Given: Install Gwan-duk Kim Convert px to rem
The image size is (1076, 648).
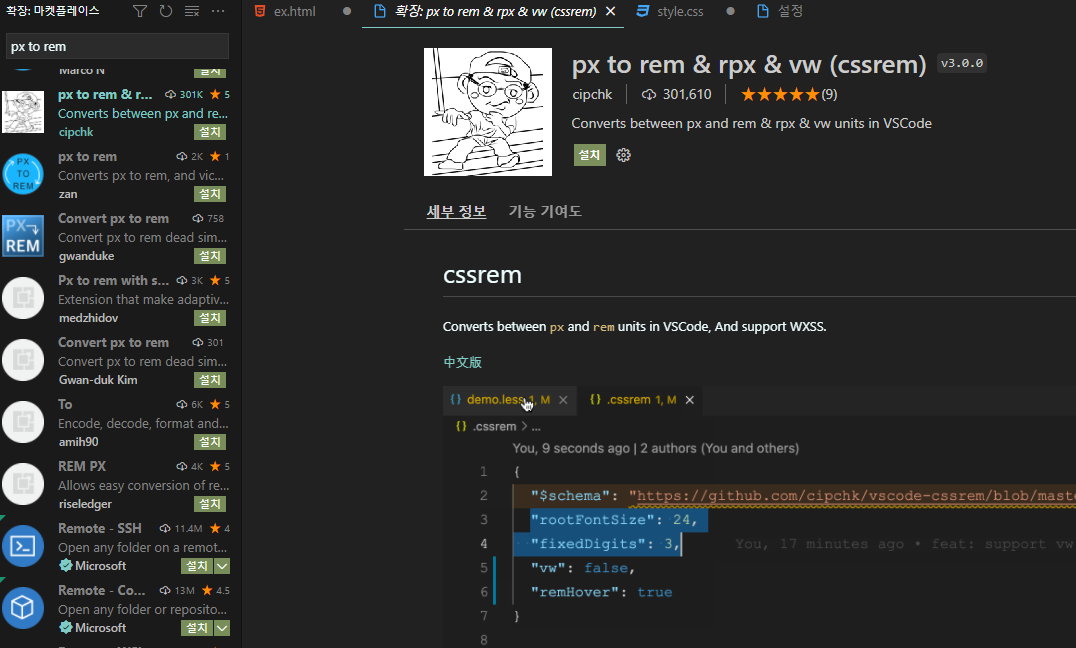Looking at the screenshot, I should (210, 380).
